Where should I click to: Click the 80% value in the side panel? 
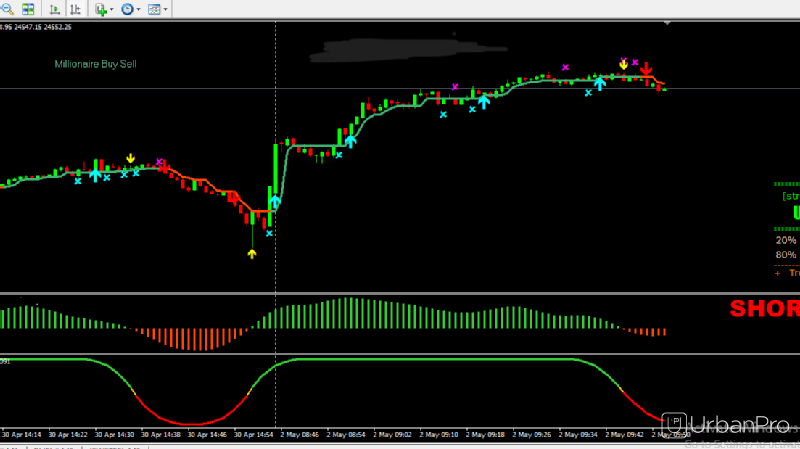[786, 255]
